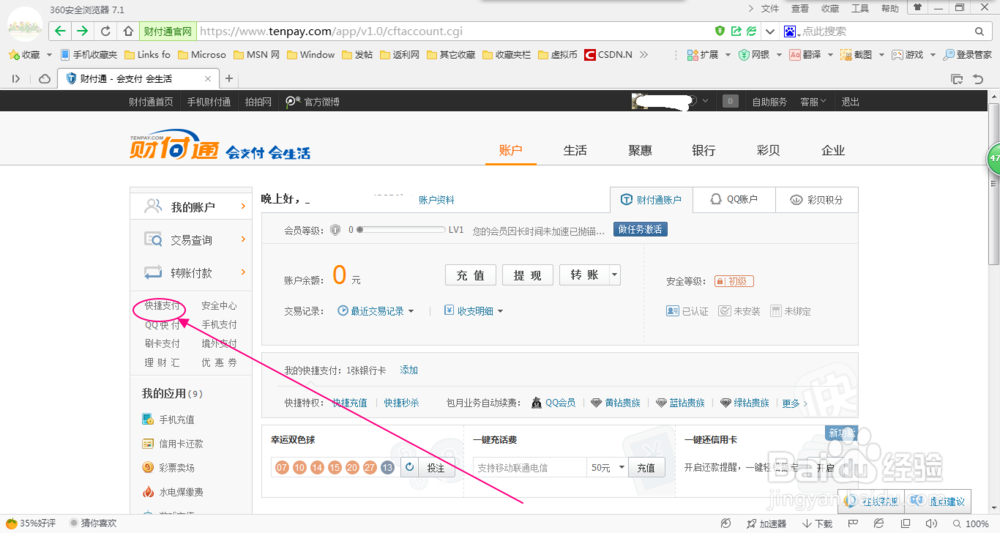Select lottery ball number 07

click(282, 467)
